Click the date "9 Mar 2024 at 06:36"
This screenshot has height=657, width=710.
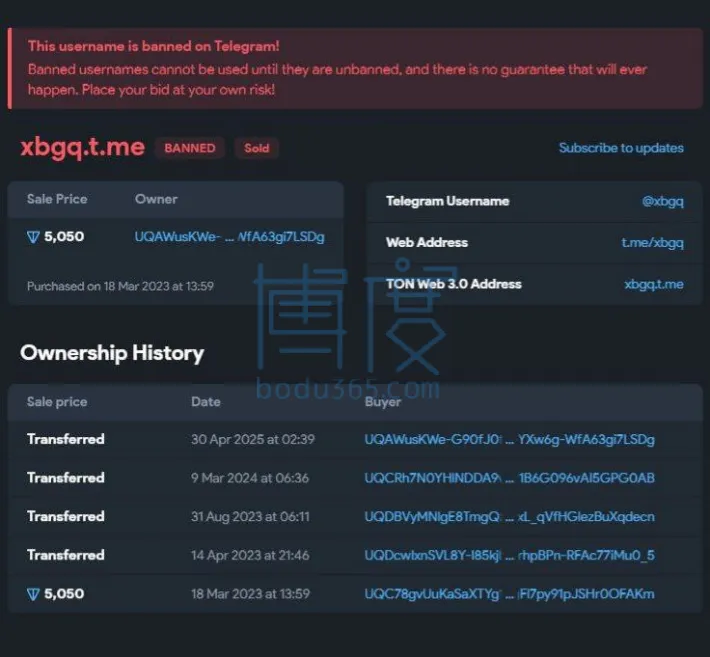[250, 478]
